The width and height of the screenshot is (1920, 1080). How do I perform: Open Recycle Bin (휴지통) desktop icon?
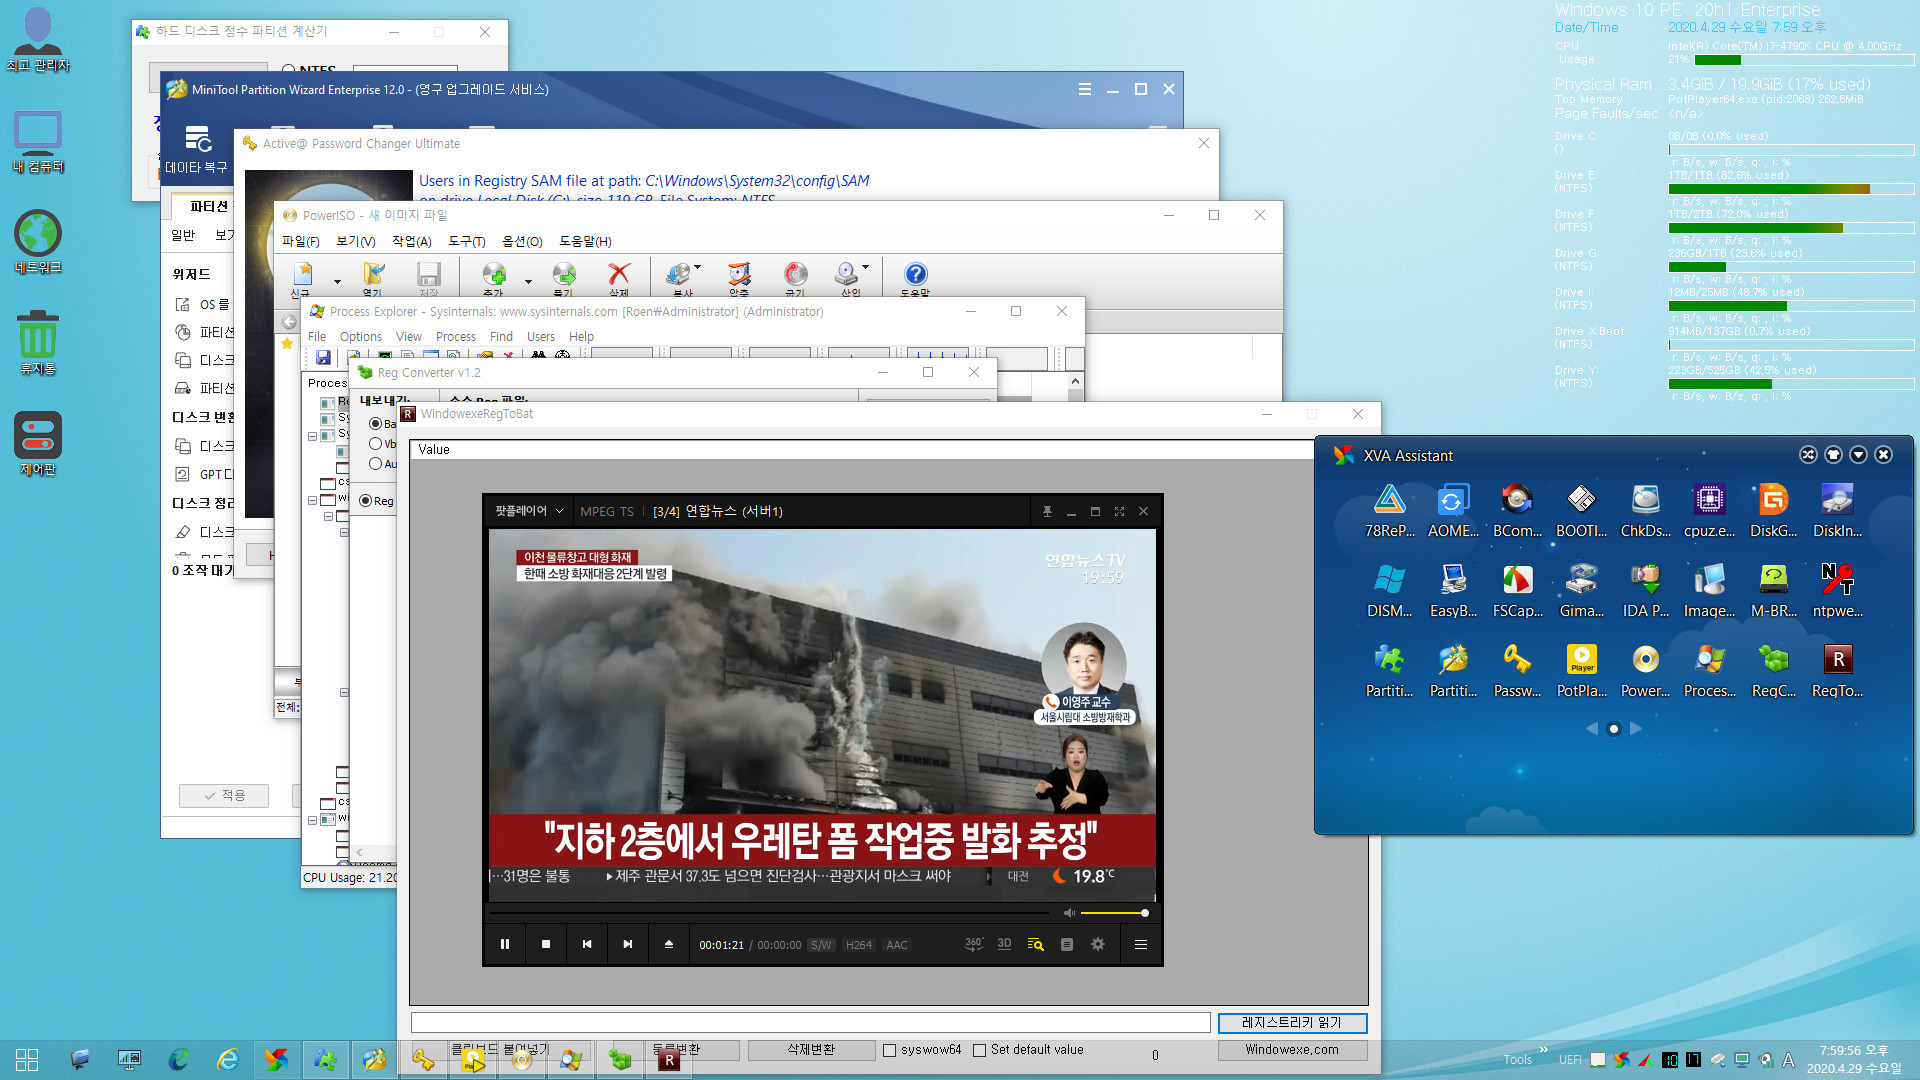pyautogui.click(x=38, y=343)
